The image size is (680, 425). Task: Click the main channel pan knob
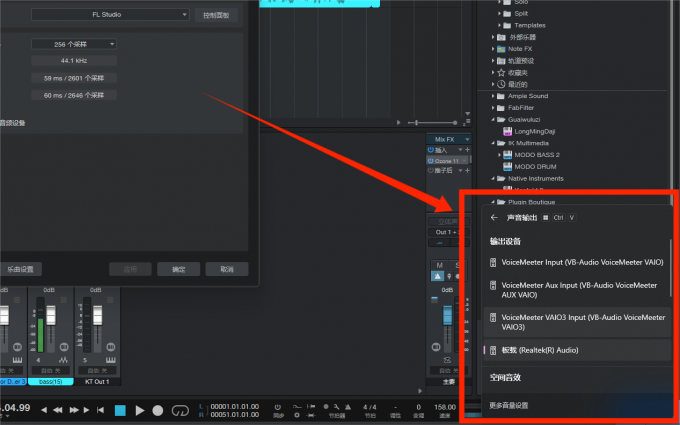pos(436,347)
